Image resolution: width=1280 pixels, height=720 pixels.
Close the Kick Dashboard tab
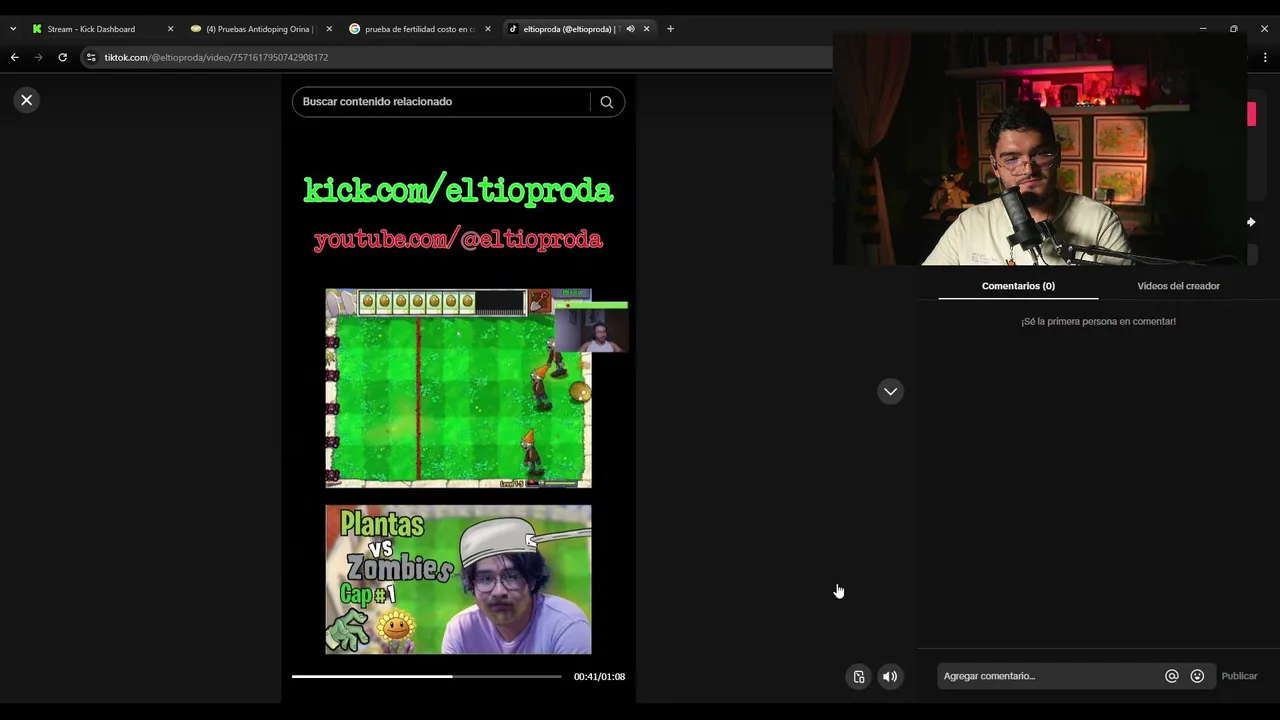pyautogui.click(x=170, y=29)
